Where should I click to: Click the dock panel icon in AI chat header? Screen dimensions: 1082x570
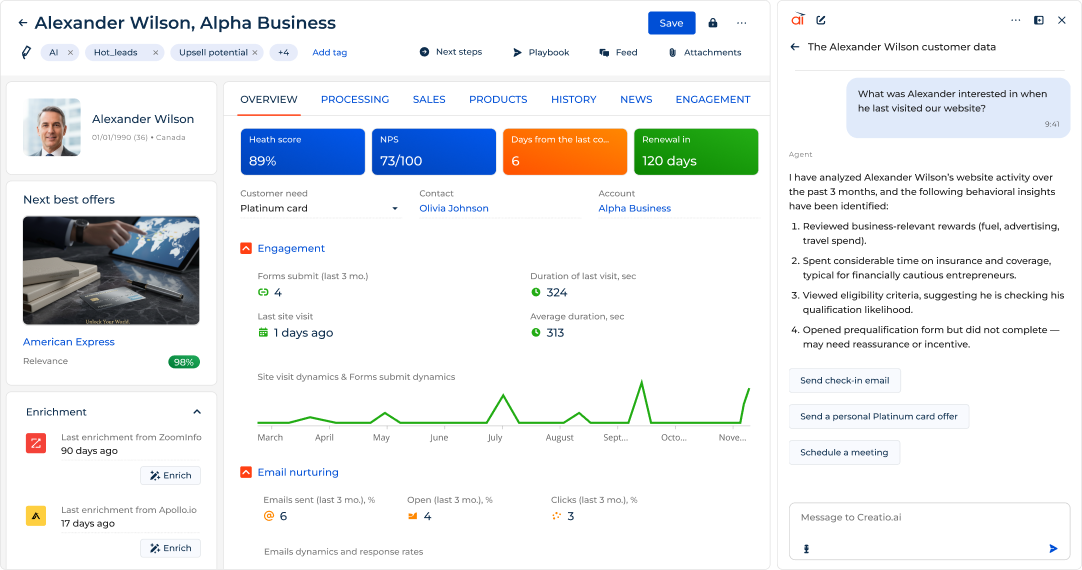point(1039,20)
